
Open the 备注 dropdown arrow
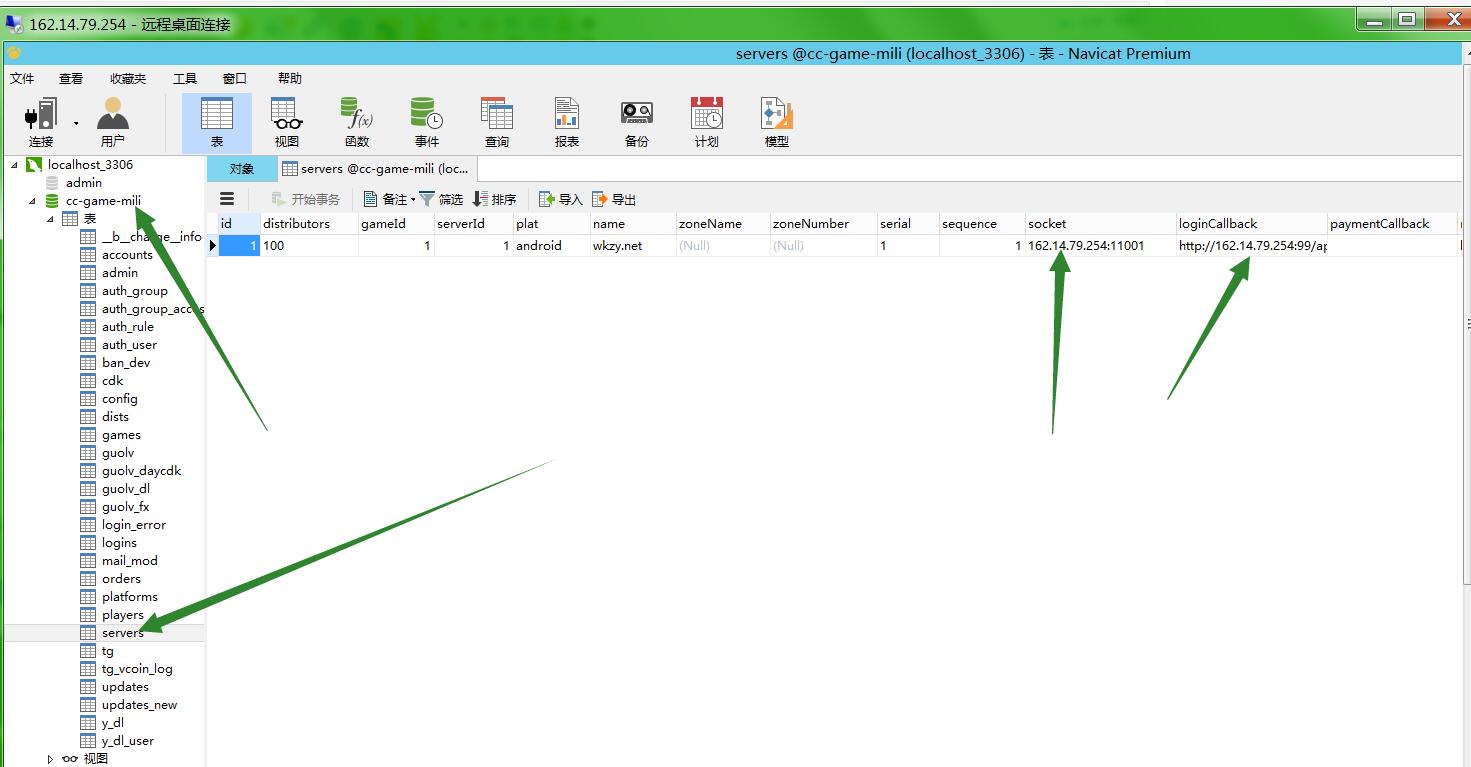(413, 200)
